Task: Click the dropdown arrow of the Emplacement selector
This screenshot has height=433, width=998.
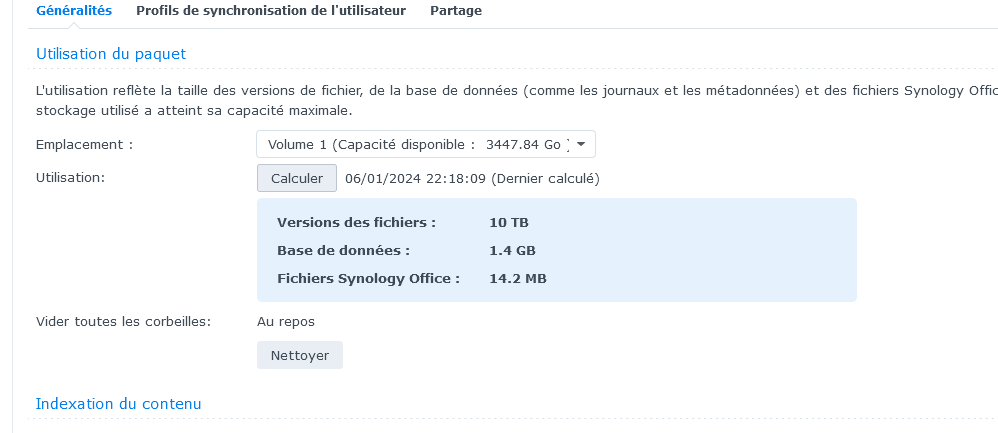Action: pyautogui.click(x=581, y=145)
